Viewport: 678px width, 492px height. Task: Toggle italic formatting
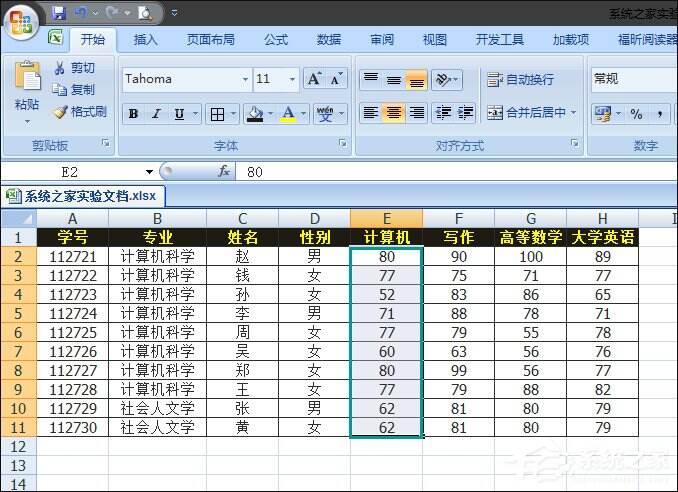pos(156,114)
